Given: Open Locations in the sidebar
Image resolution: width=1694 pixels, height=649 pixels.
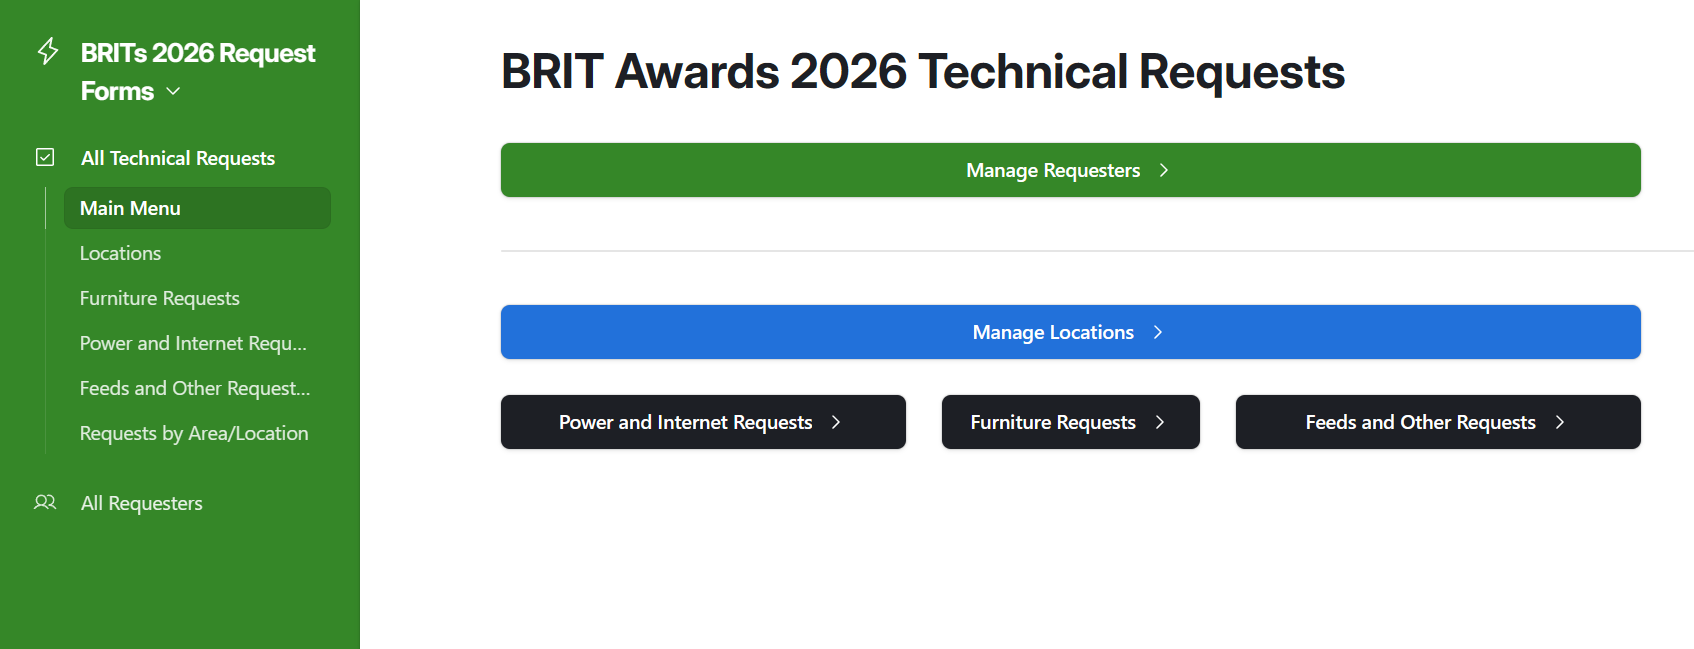Looking at the screenshot, I should (120, 253).
